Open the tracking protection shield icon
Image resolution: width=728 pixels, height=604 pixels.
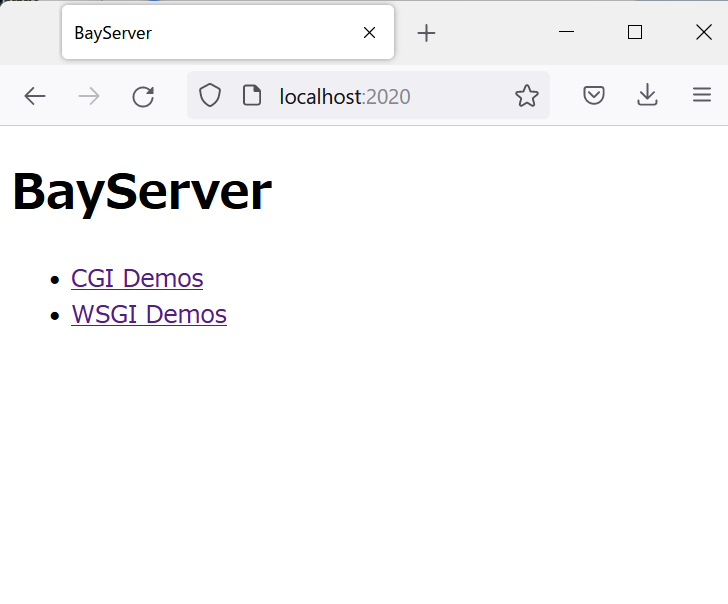[x=210, y=96]
